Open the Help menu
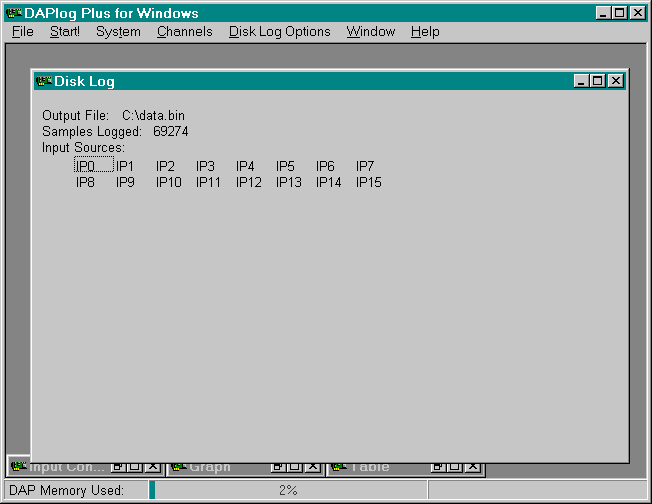Image resolution: width=652 pixels, height=504 pixels. (x=425, y=32)
